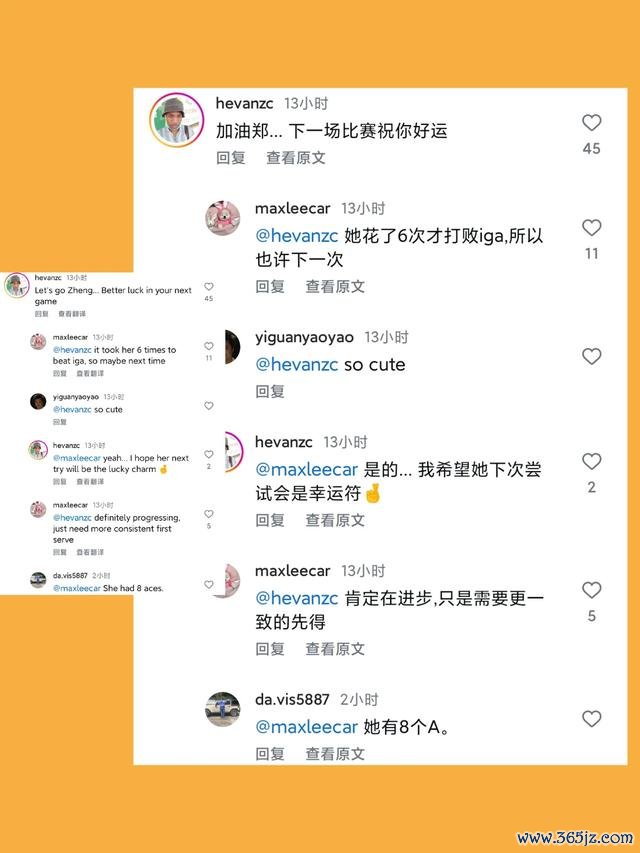Screen dimensions: 640x853
Task: Open the @hevanzc mention in yiguanyaoyao's reply
Action: [297, 364]
